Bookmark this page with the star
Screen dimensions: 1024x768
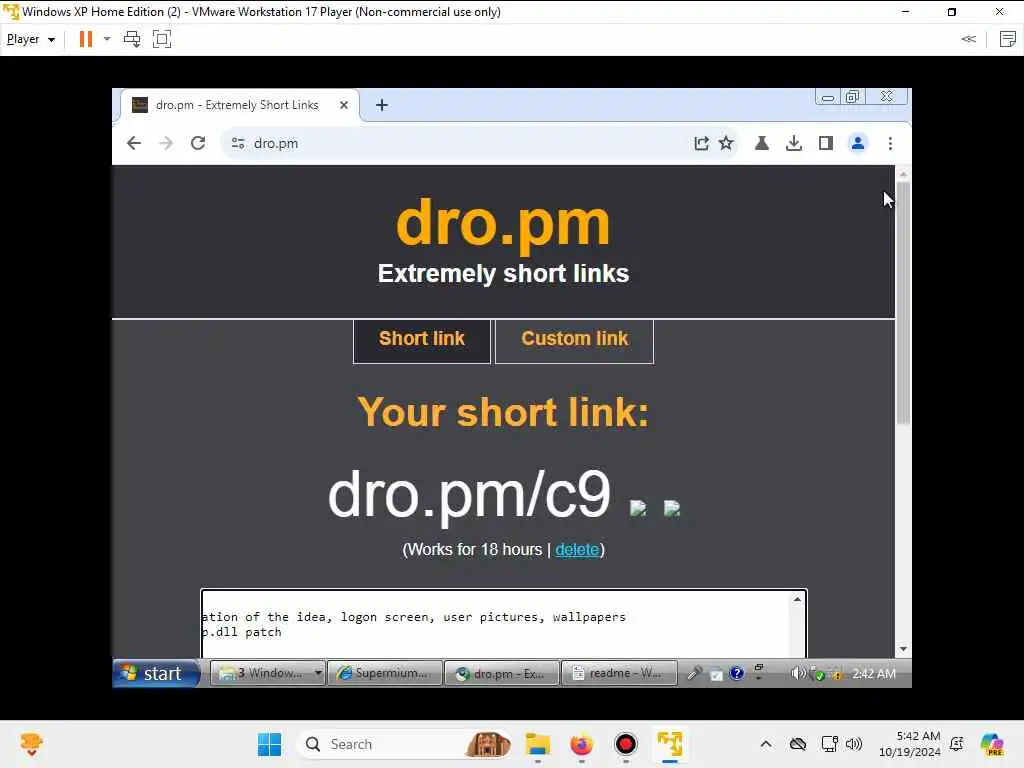coord(726,143)
